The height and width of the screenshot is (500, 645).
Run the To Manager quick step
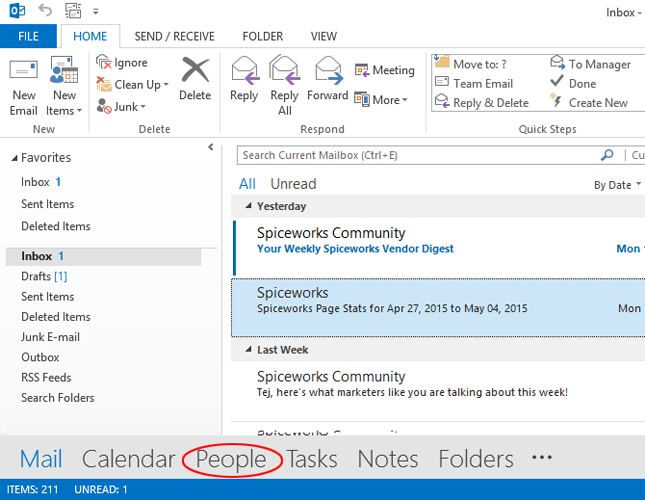click(x=590, y=64)
